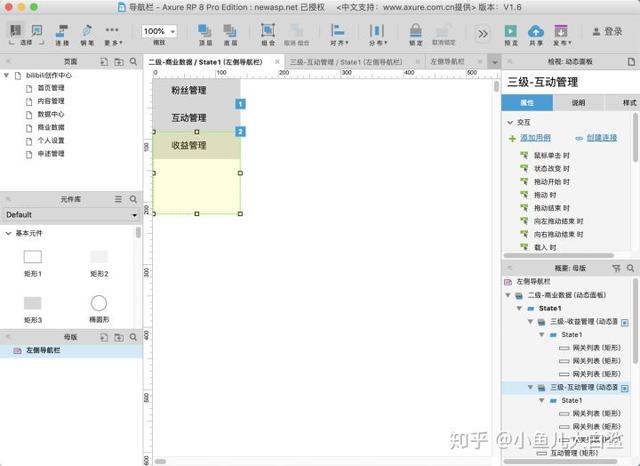The height and width of the screenshot is (466, 640).
Task: Search the outline panel
Action: [631, 268]
